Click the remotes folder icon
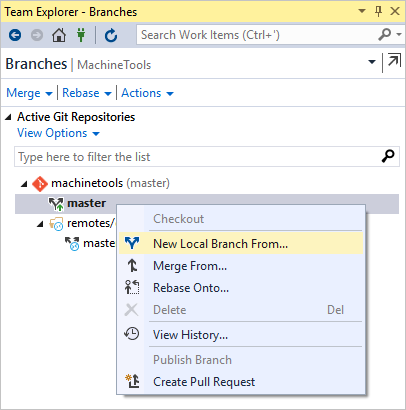The width and height of the screenshot is (406, 410). pyautogui.click(x=56, y=224)
